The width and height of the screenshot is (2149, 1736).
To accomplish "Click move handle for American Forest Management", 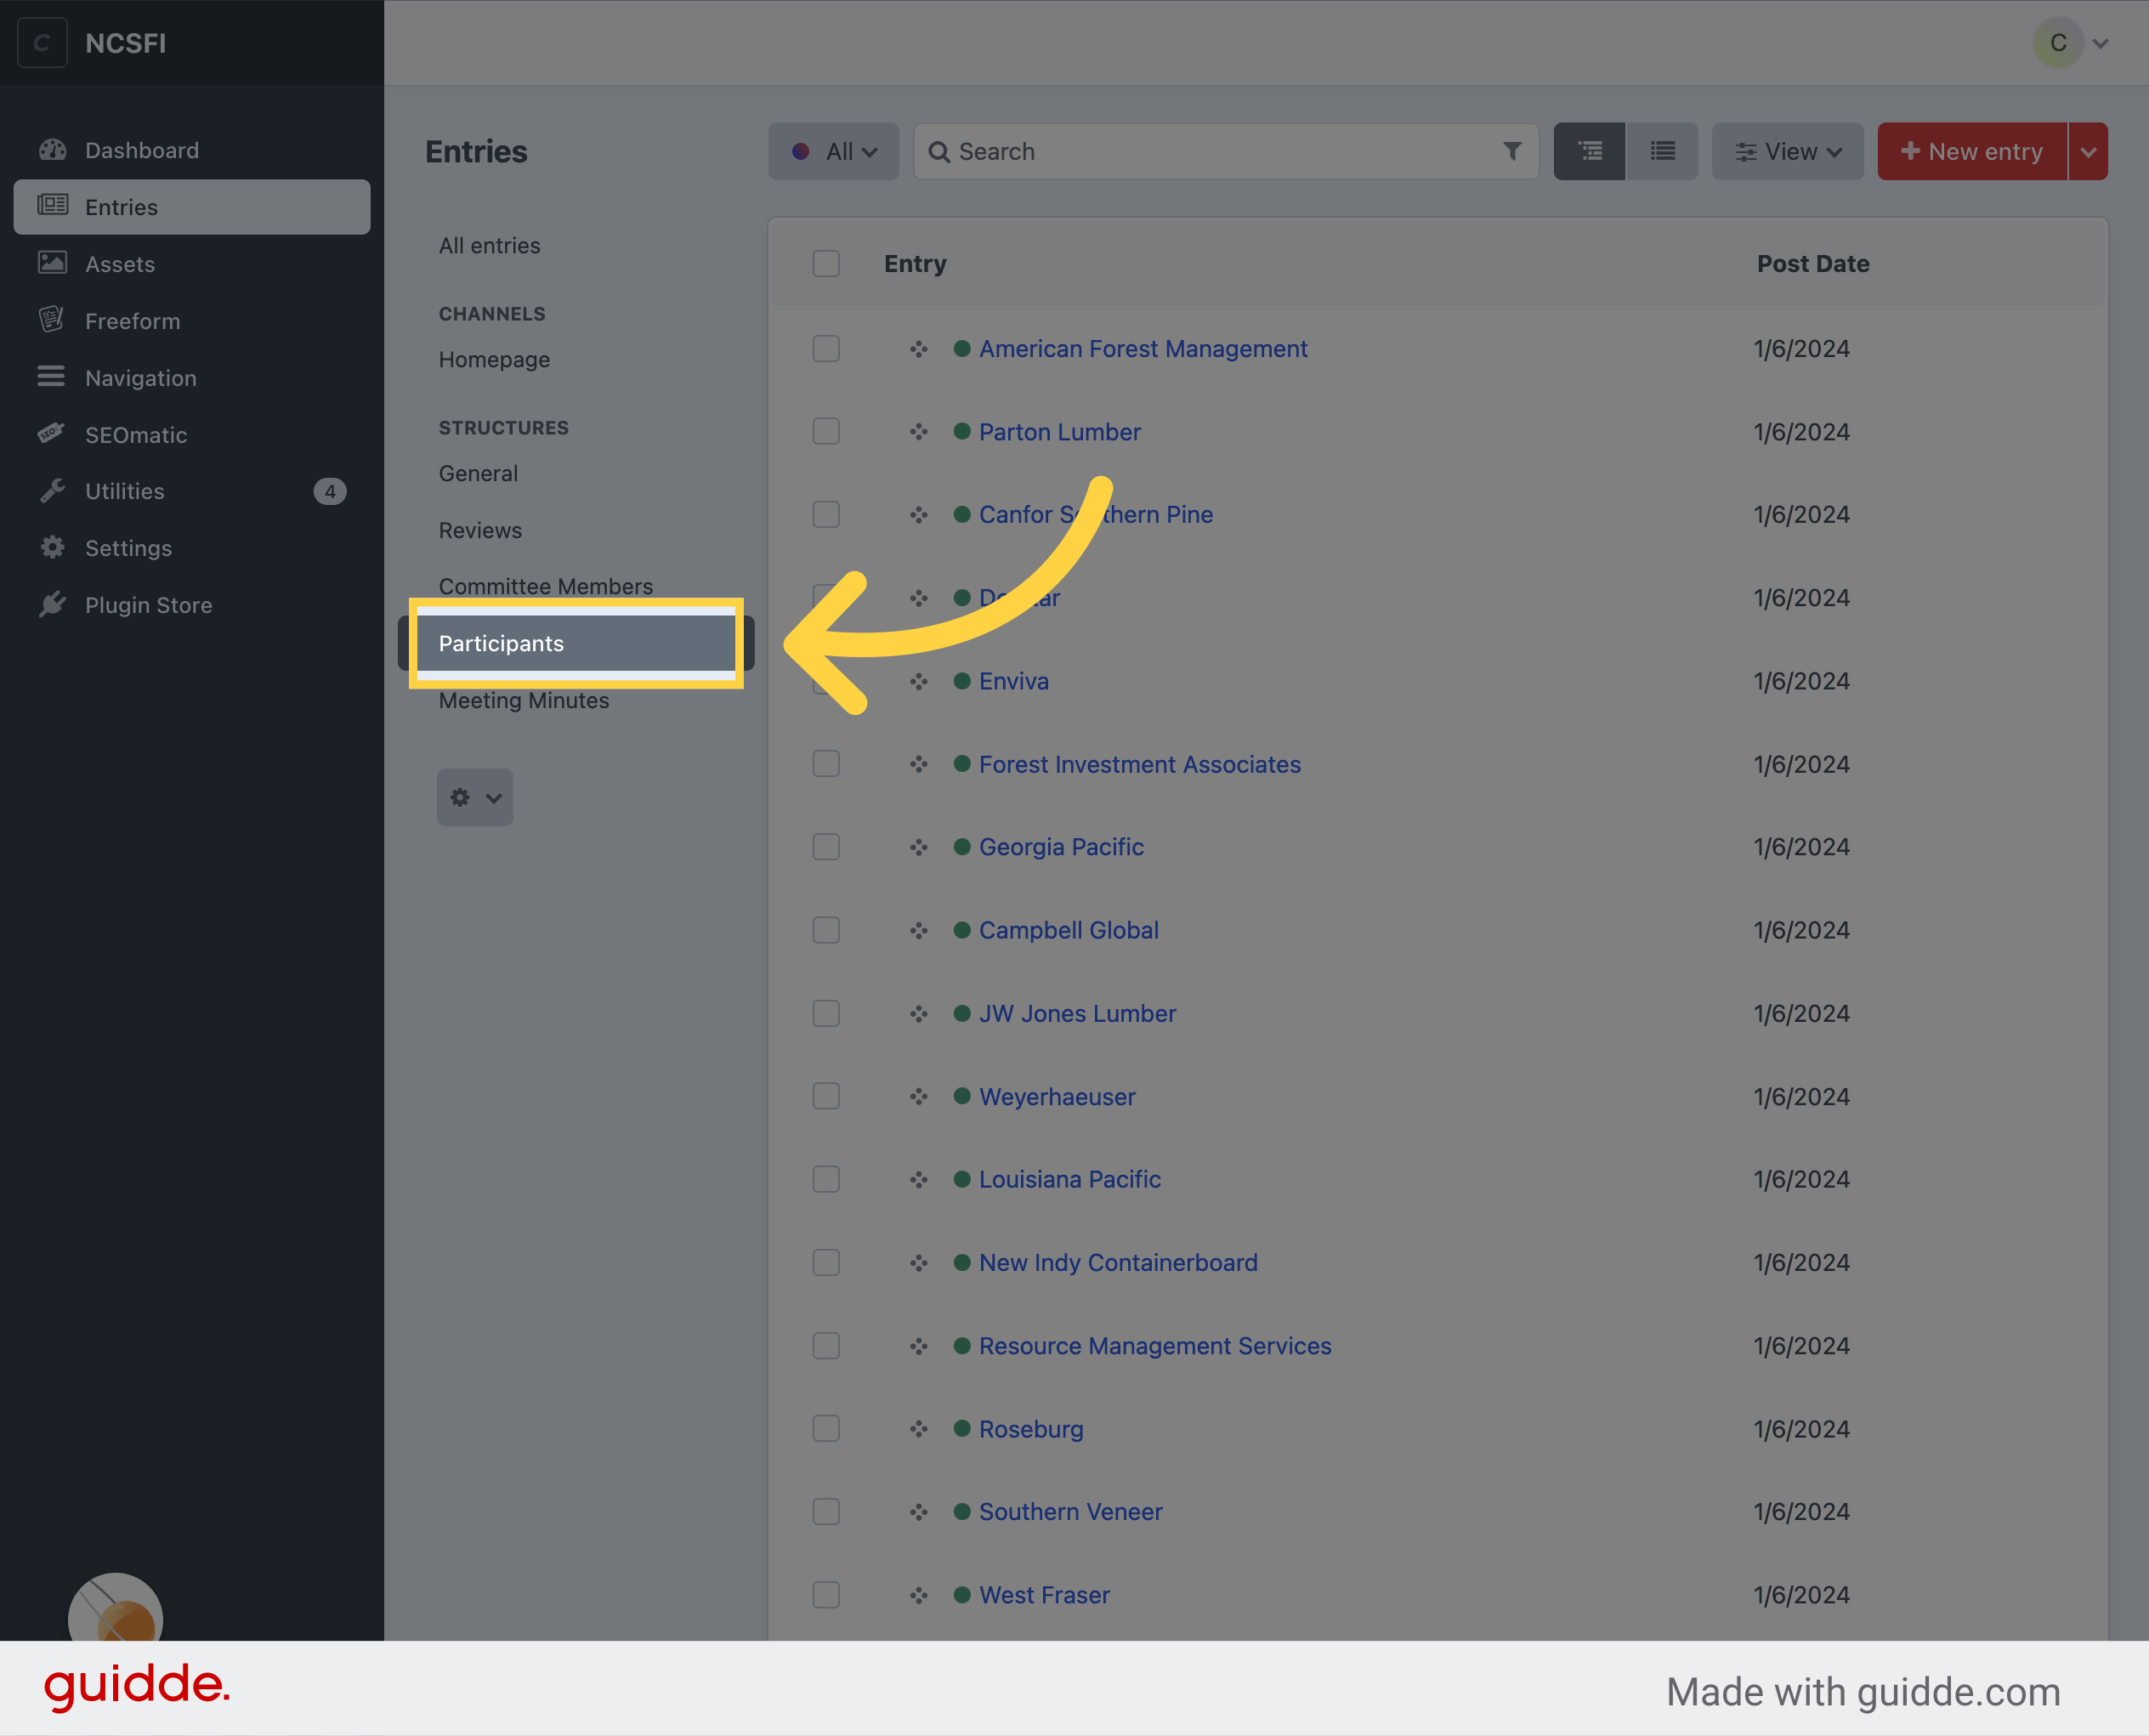I will pyautogui.click(x=919, y=349).
